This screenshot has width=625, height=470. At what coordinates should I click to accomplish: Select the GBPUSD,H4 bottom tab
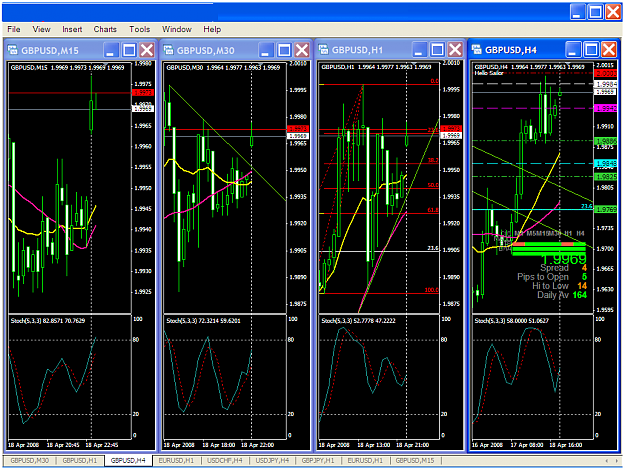pos(128,460)
